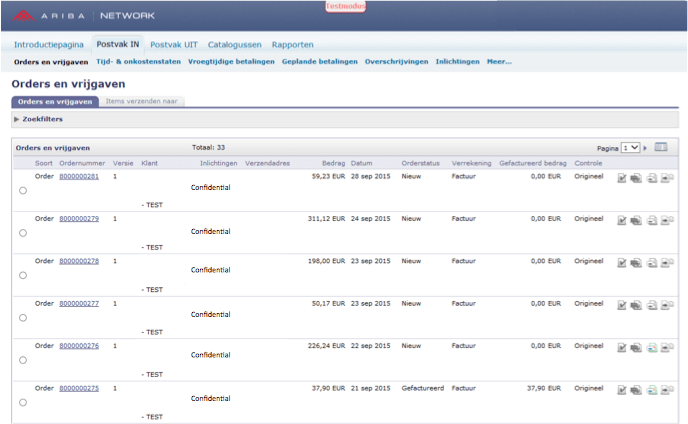Click truck shipping icon for order 8000000281

636,178
